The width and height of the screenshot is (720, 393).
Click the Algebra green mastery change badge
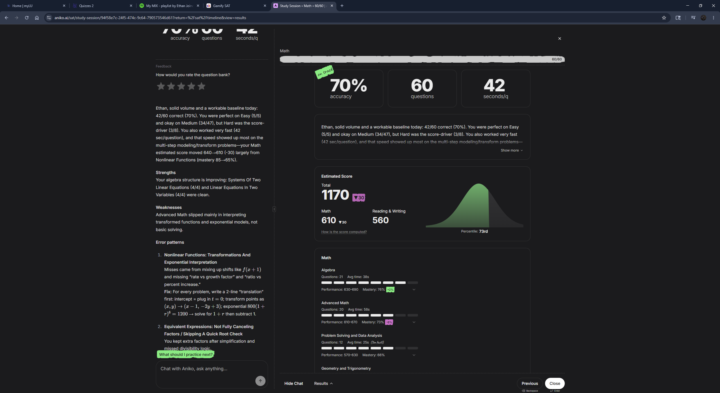(390, 290)
